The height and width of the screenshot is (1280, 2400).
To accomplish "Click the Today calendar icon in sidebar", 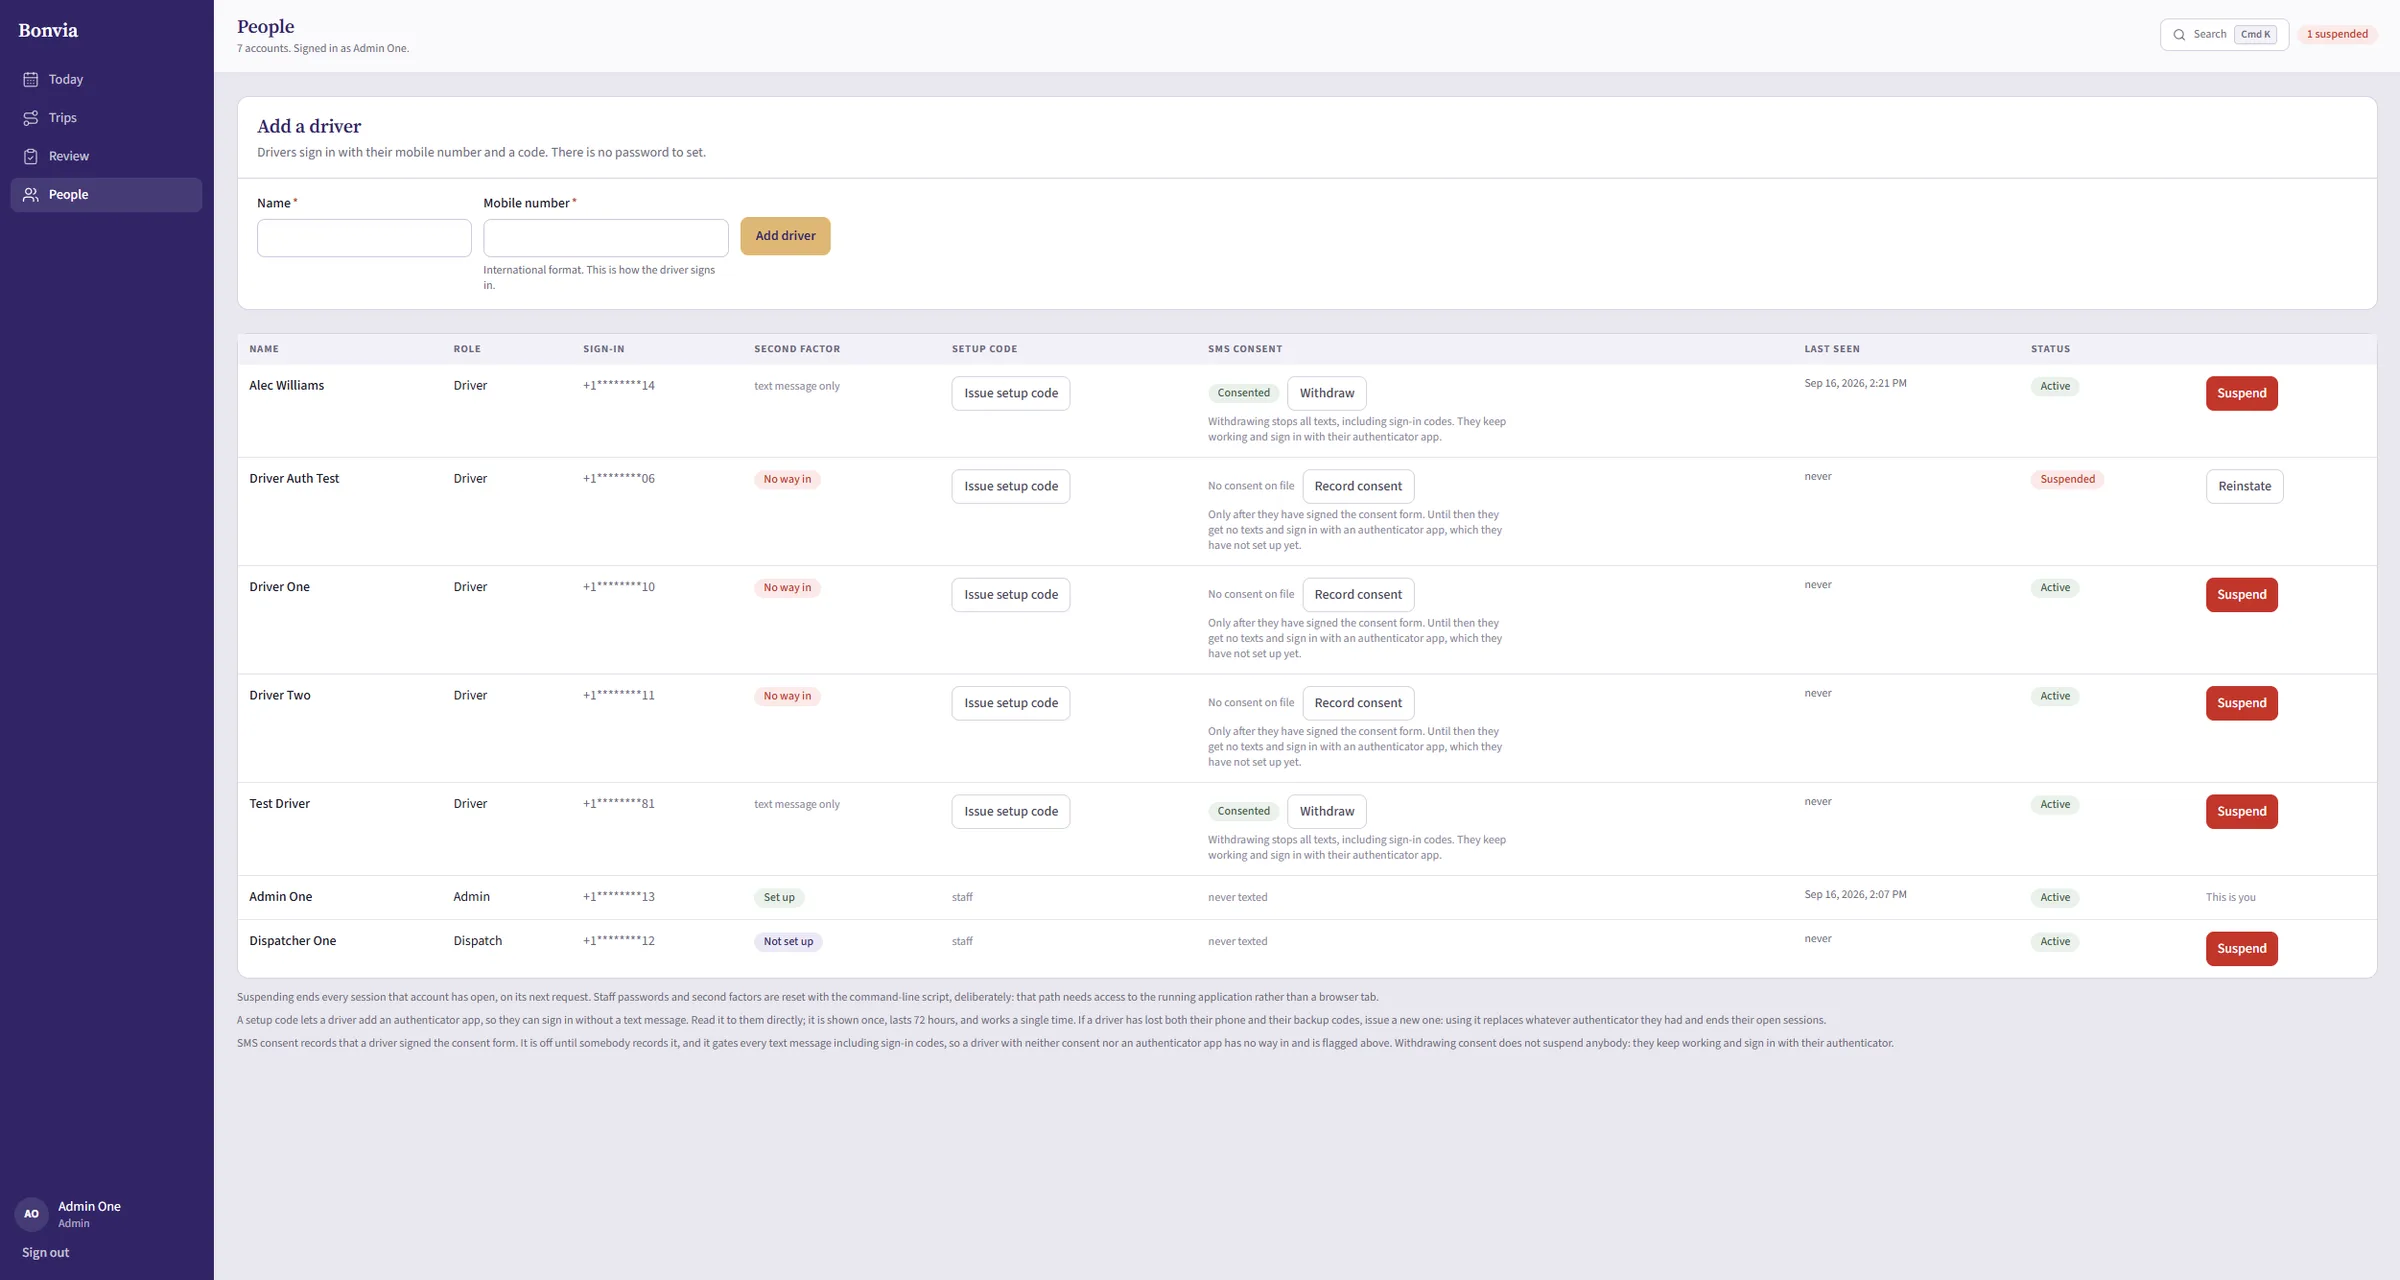I will (x=31, y=79).
